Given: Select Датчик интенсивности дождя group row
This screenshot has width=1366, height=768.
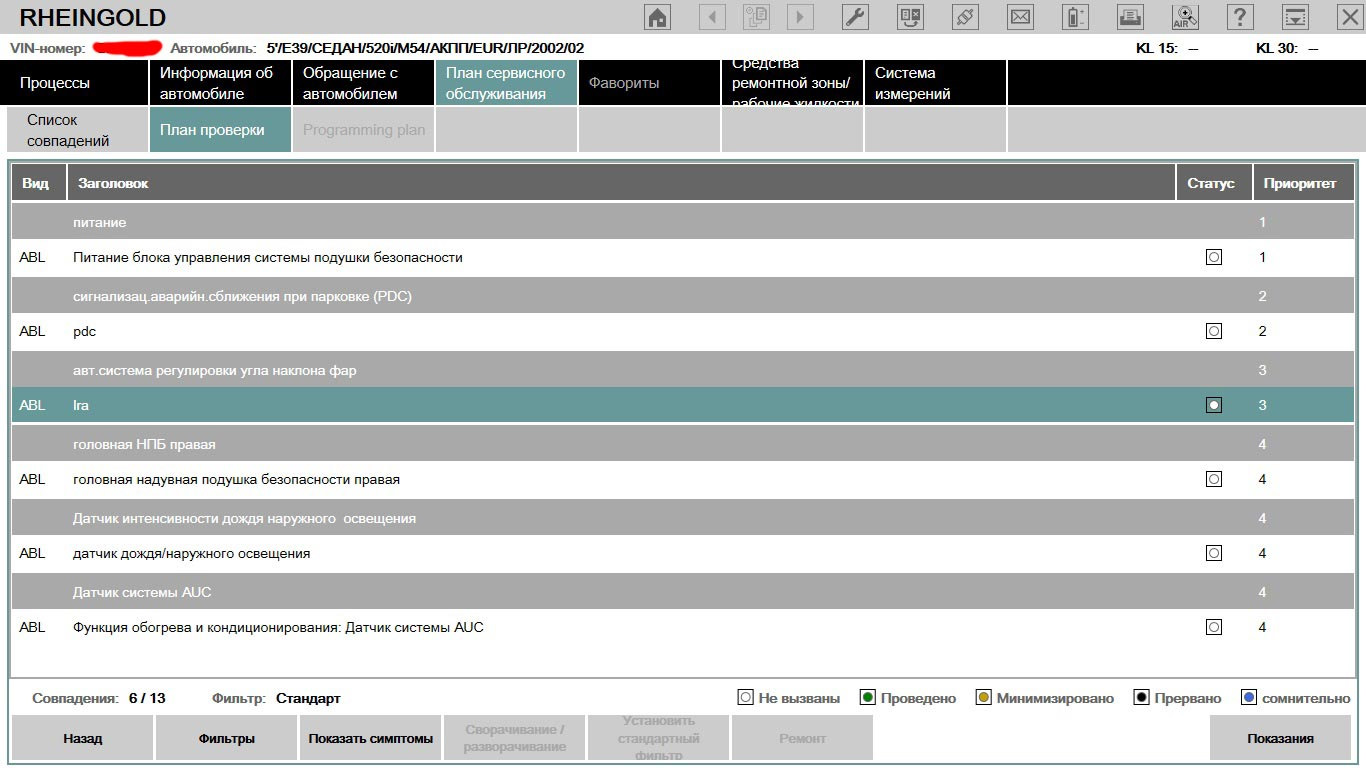Looking at the screenshot, I should [683, 518].
